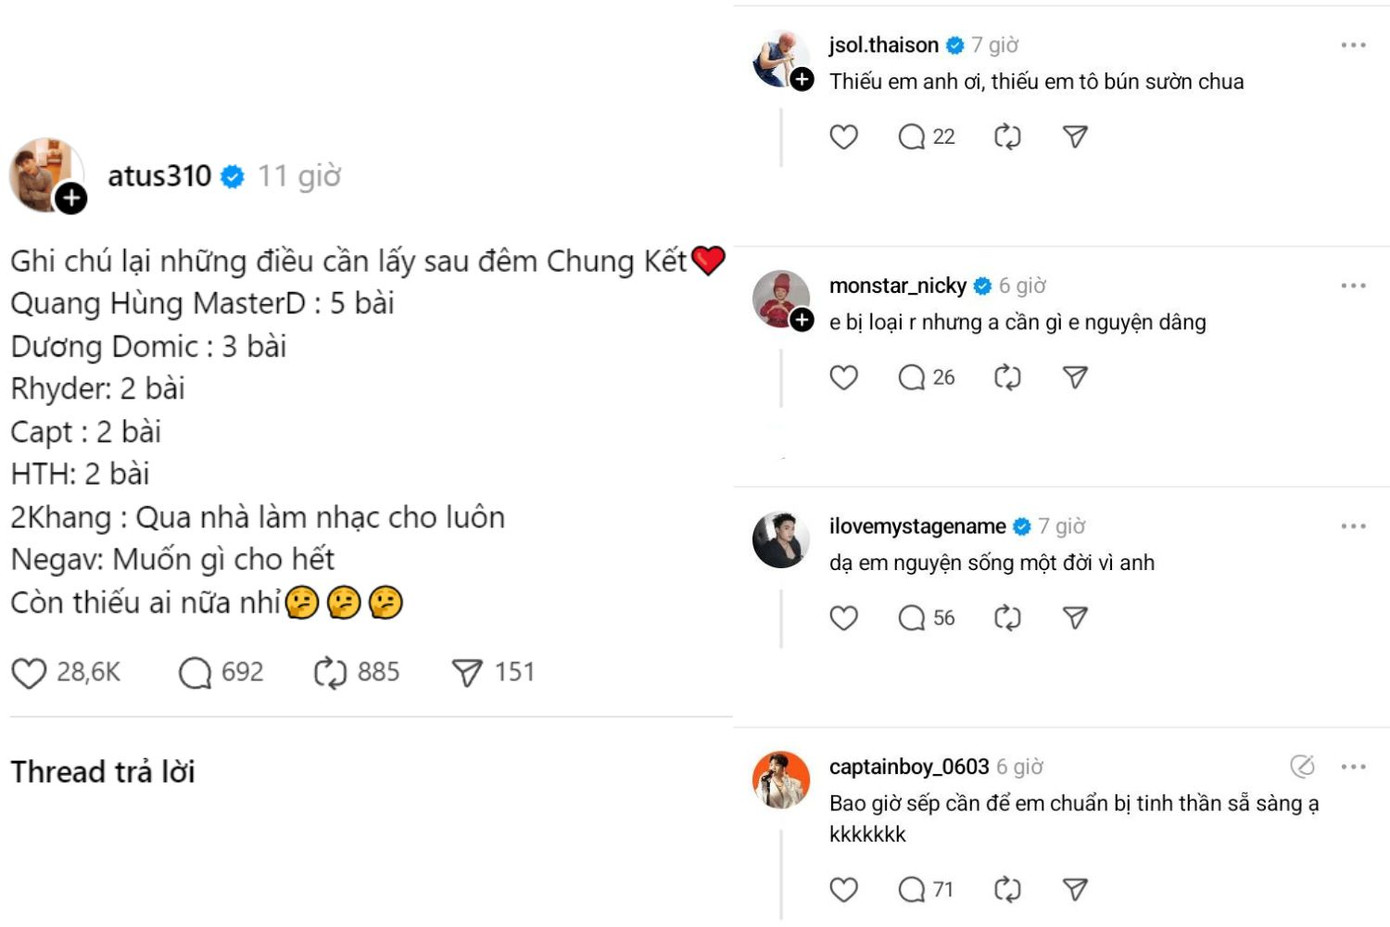The image size is (1390, 927).
Task: Toggle the hidden-reply indicator on captainboy_0603's comment
Action: coord(1302,765)
